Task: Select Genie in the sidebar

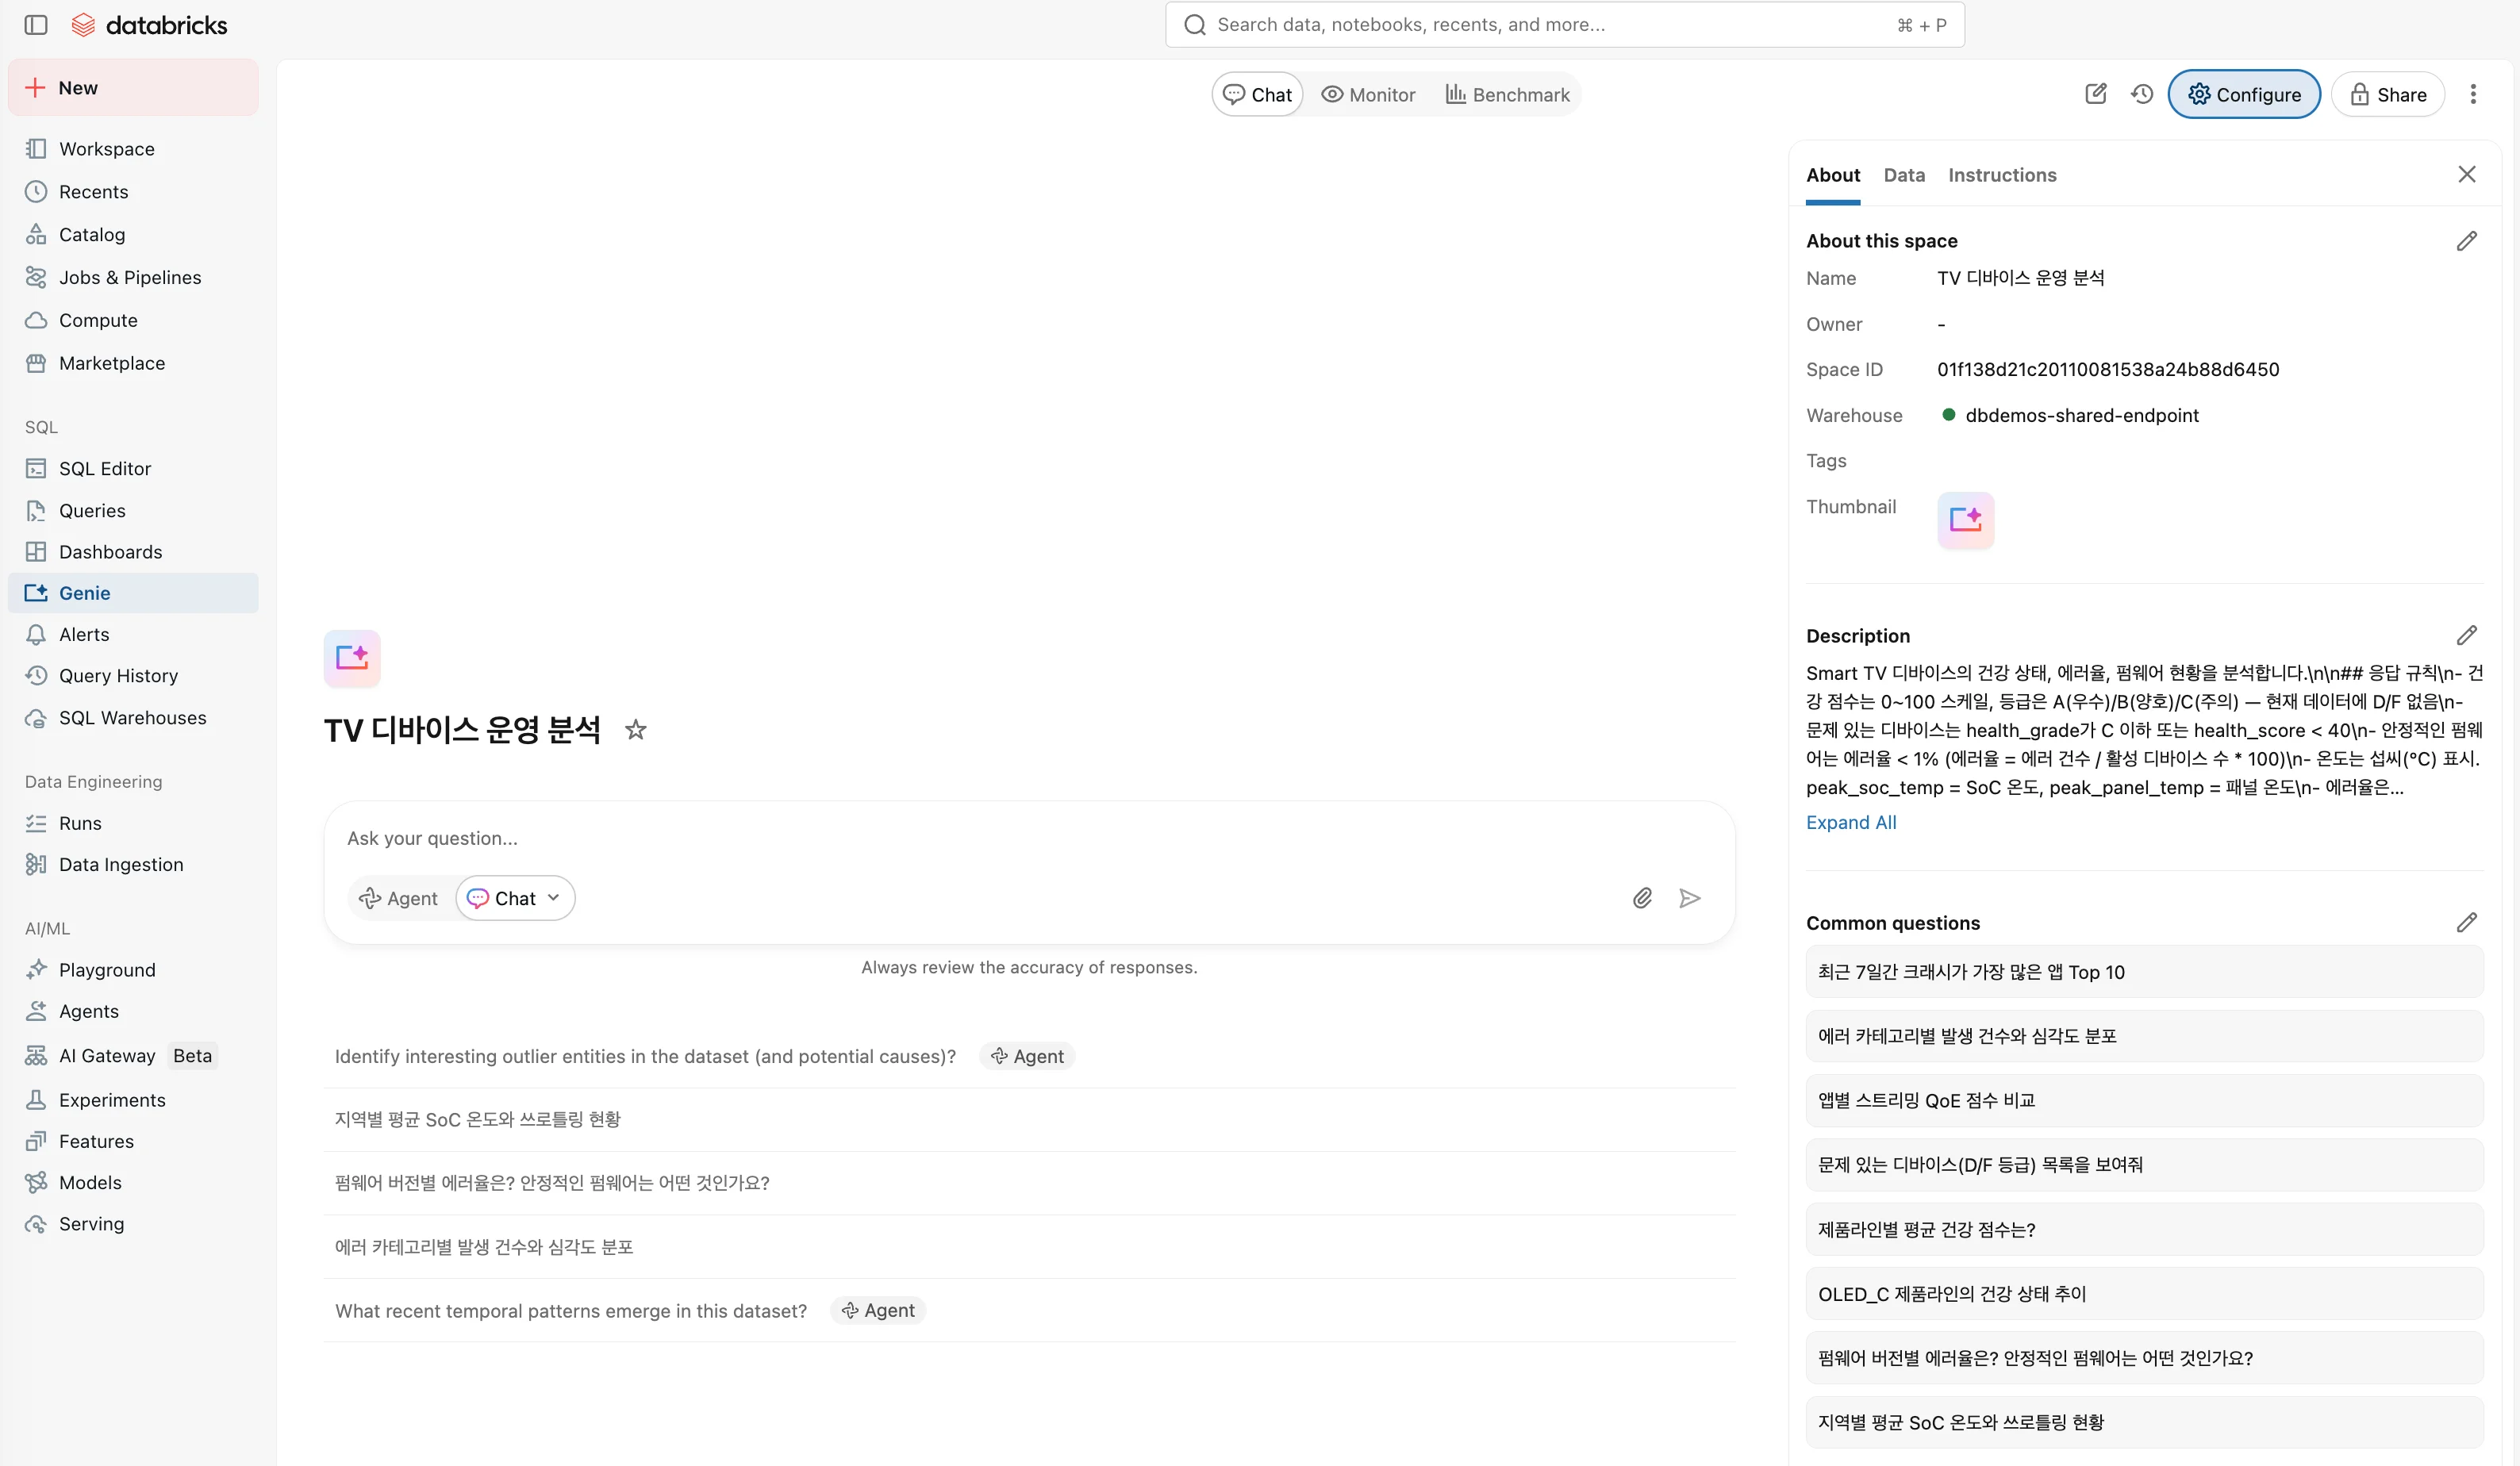Action: (133, 593)
